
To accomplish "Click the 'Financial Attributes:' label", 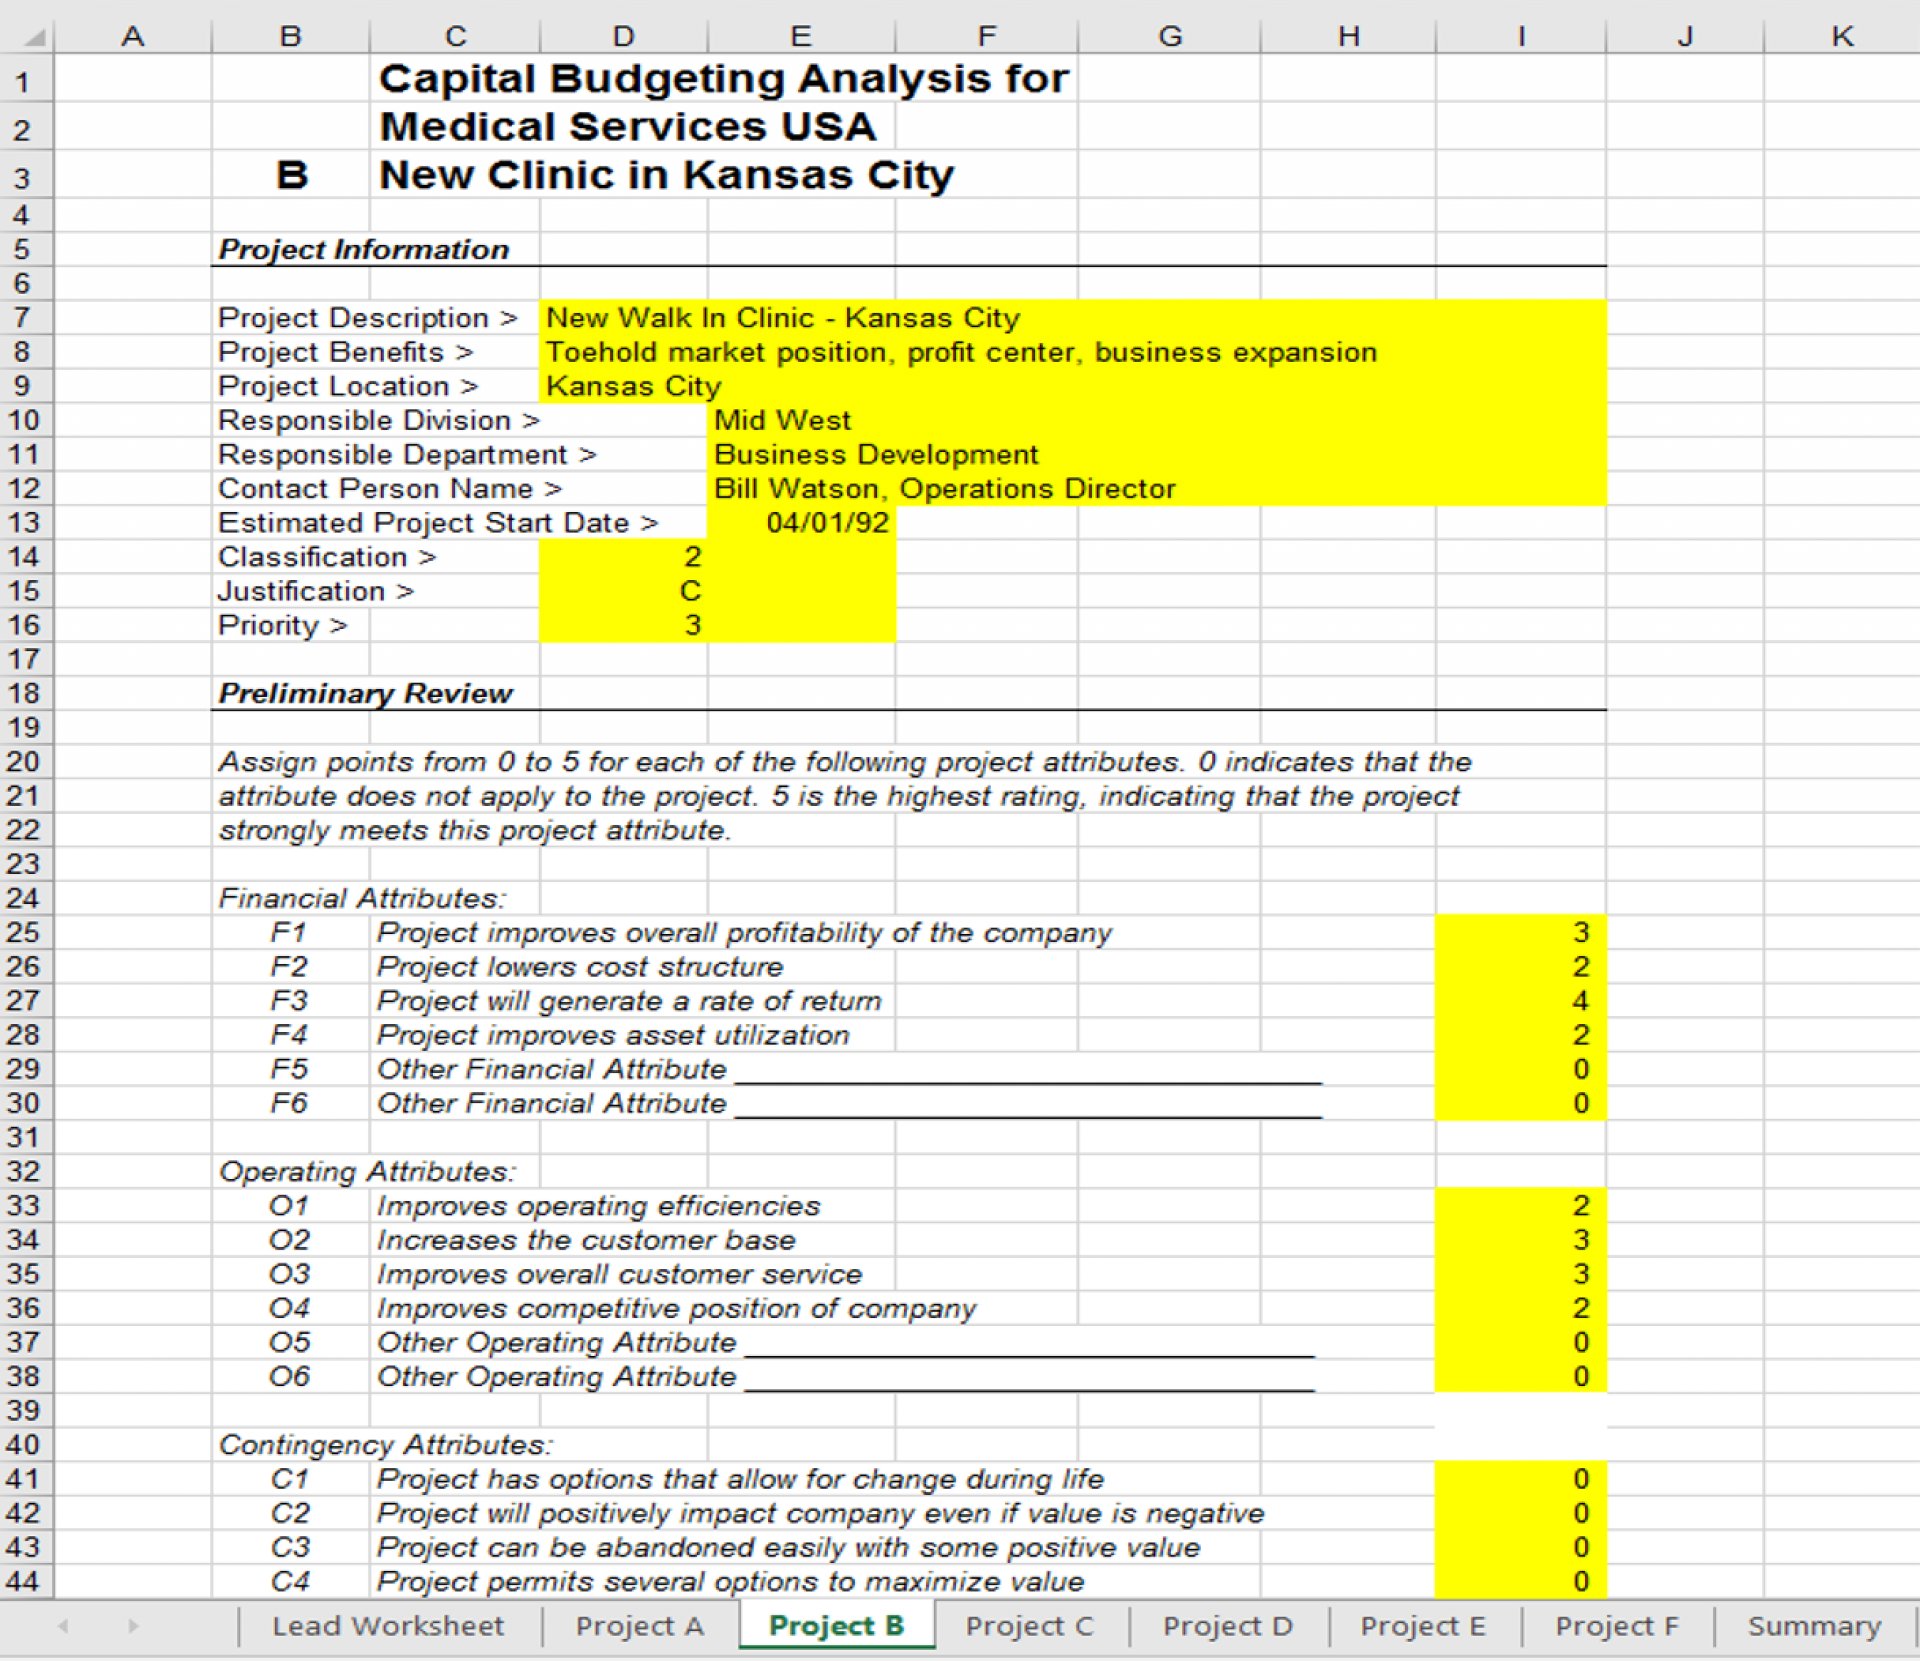I will [x=362, y=898].
